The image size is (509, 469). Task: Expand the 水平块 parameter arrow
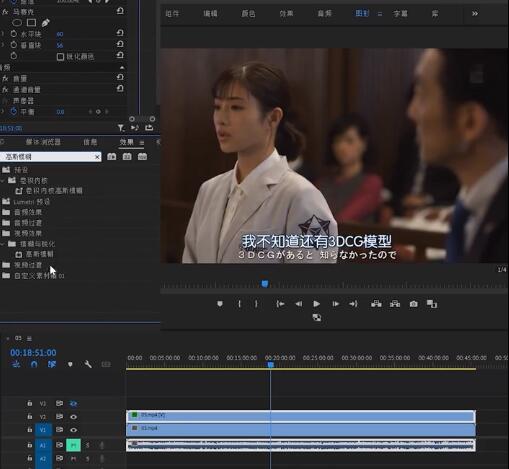click(x=3, y=34)
